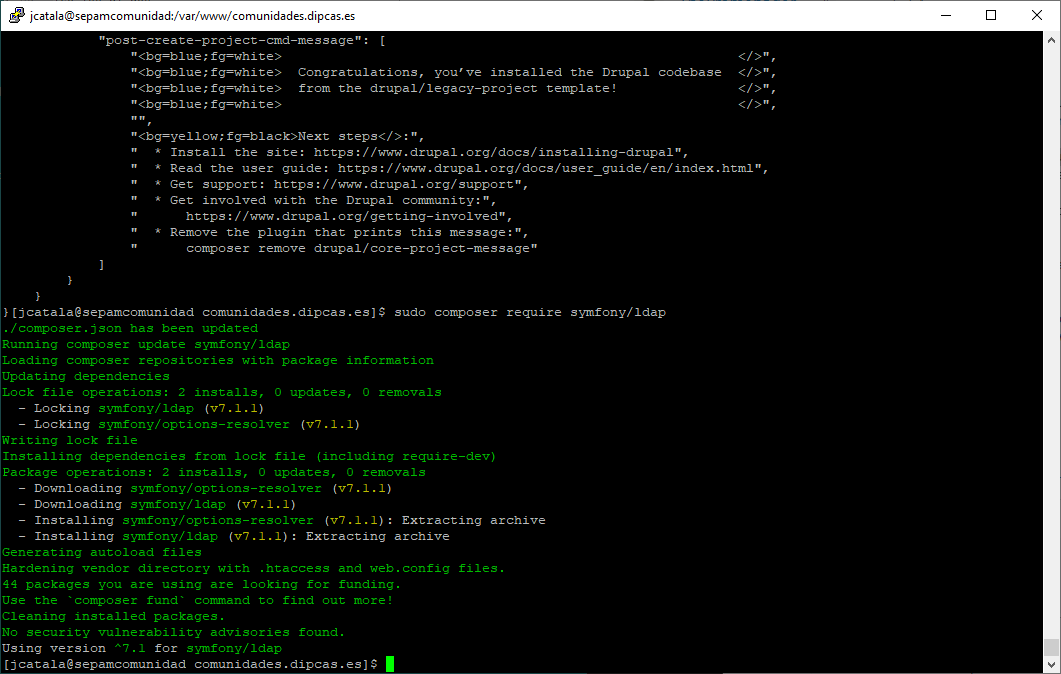Click the green terminal cursor block
This screenshot has width=1061, height=674.
coord(390,664)
